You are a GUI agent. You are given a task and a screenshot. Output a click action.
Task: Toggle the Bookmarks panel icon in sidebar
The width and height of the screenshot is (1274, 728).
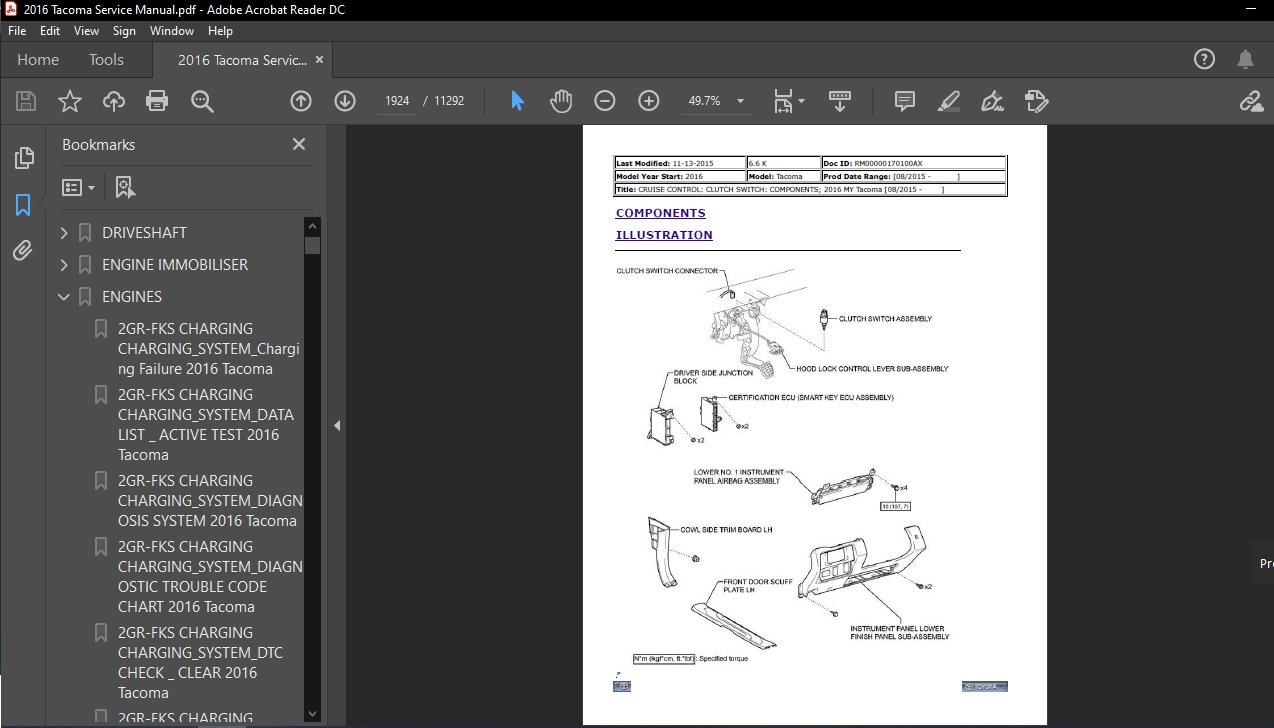[x=23, y=205]
